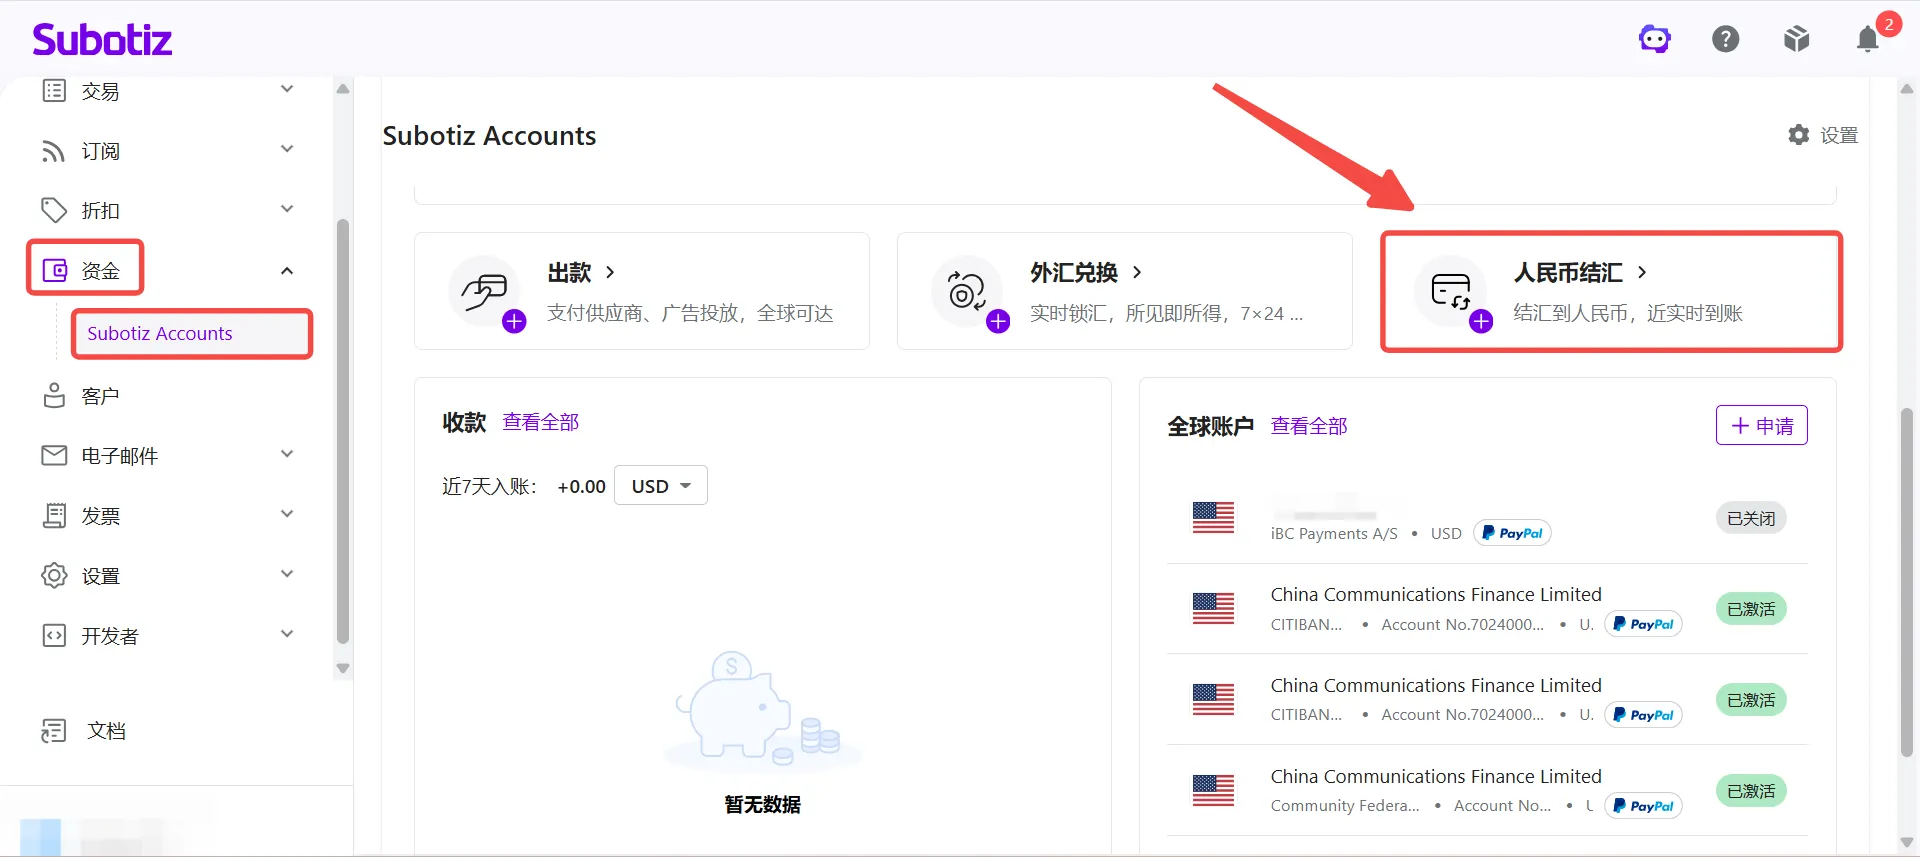Click the 外汇兑换 currency exchange icon
Screen dimensions: 1920x857
click(968, 291)
